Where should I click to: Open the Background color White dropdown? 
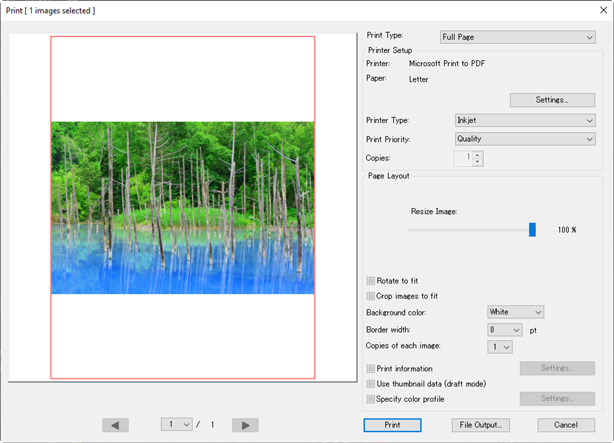point(515,312)
